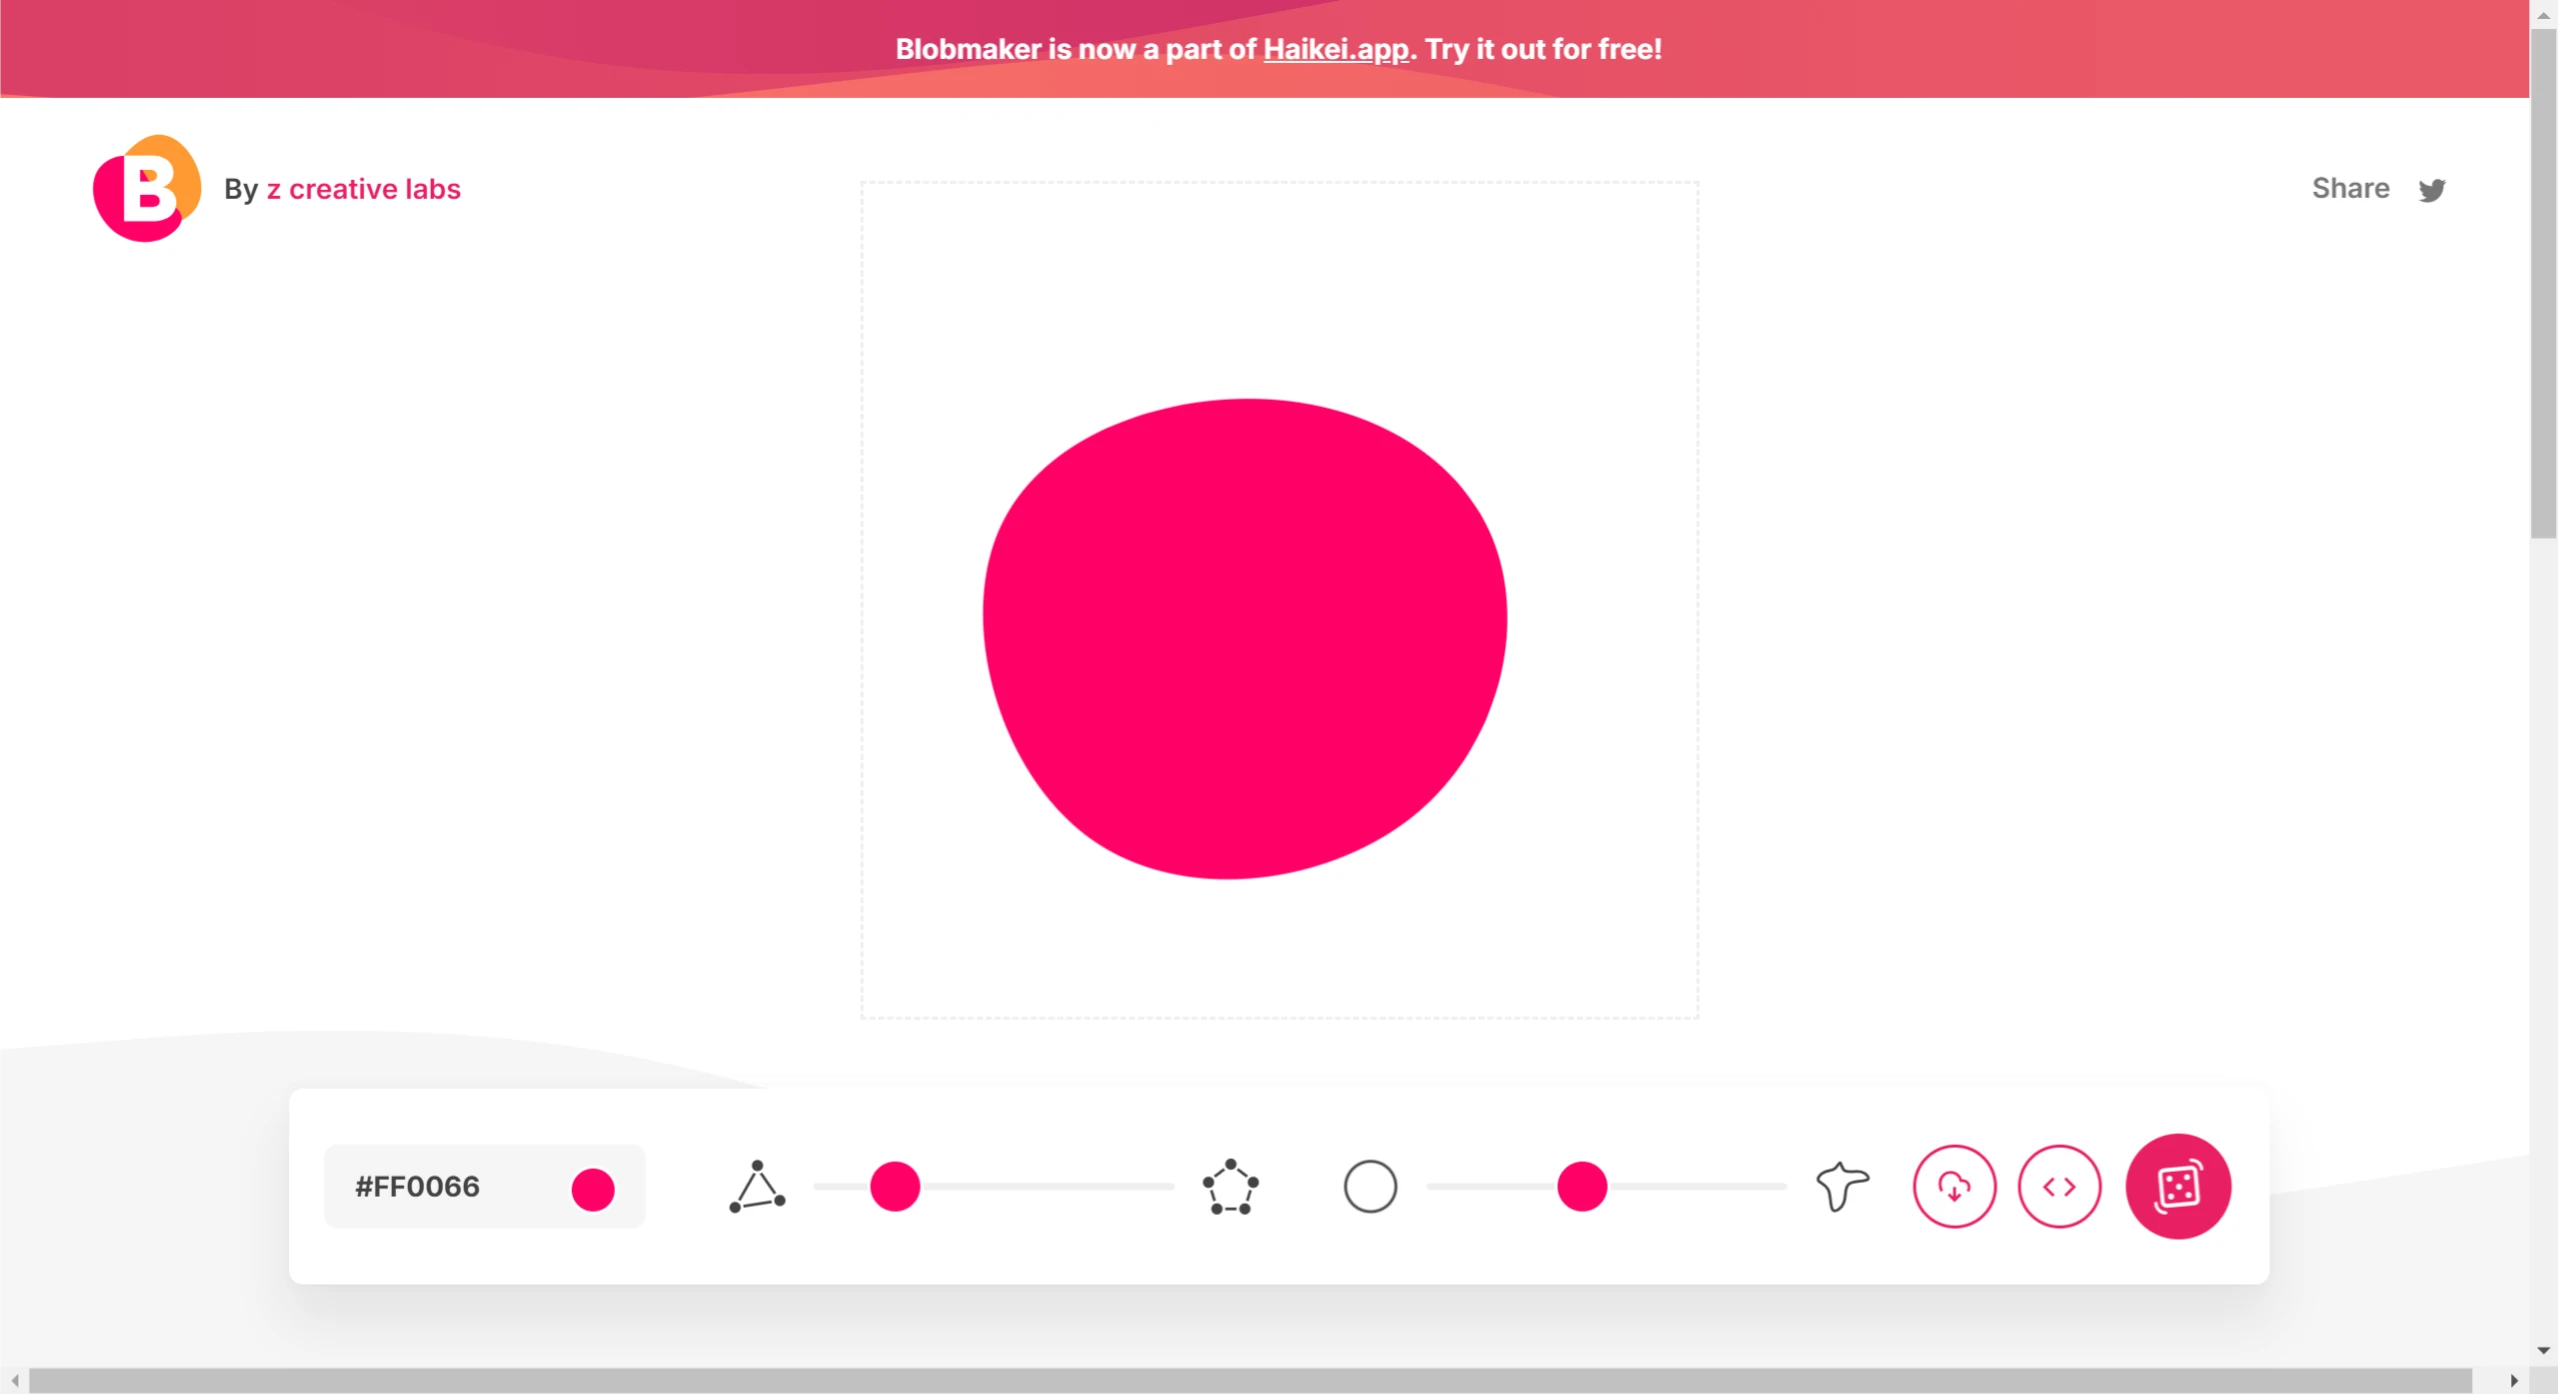Randomize the blob with the dice button
The image size is (2558, 1394).
[2179, 1186]
